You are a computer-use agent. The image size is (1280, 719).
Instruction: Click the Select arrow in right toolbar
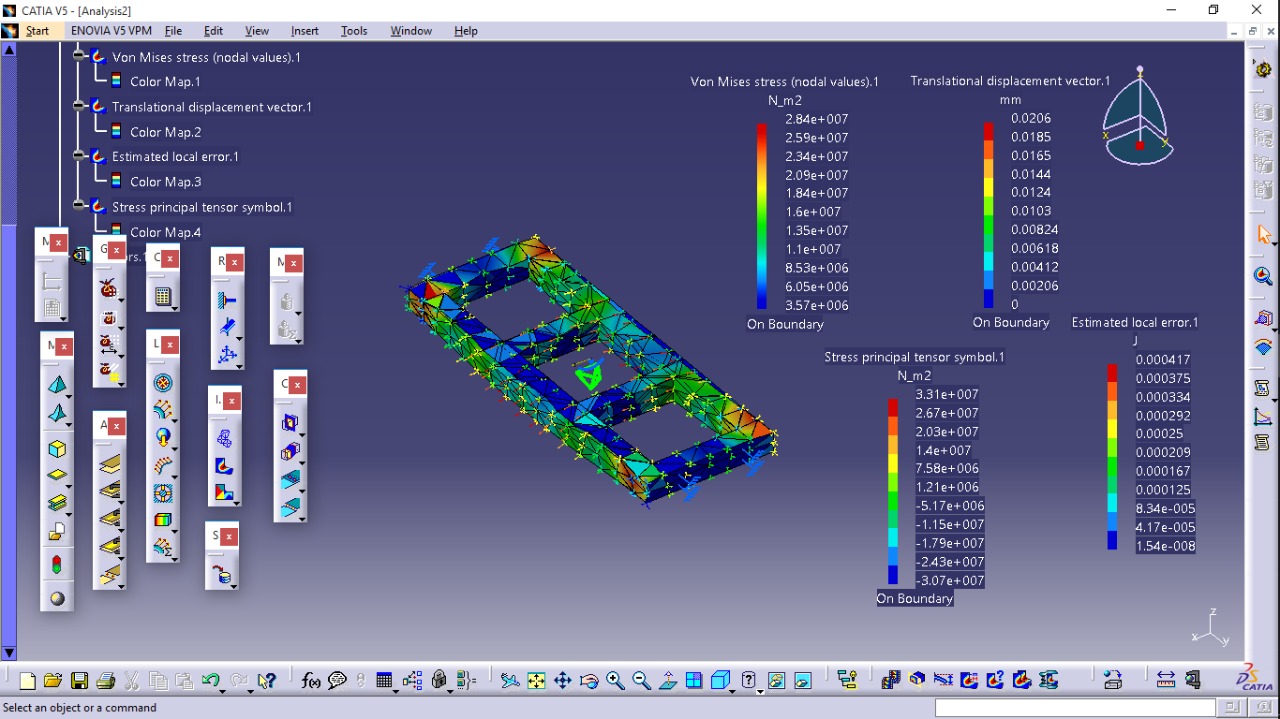click(x=1264, y=235)
